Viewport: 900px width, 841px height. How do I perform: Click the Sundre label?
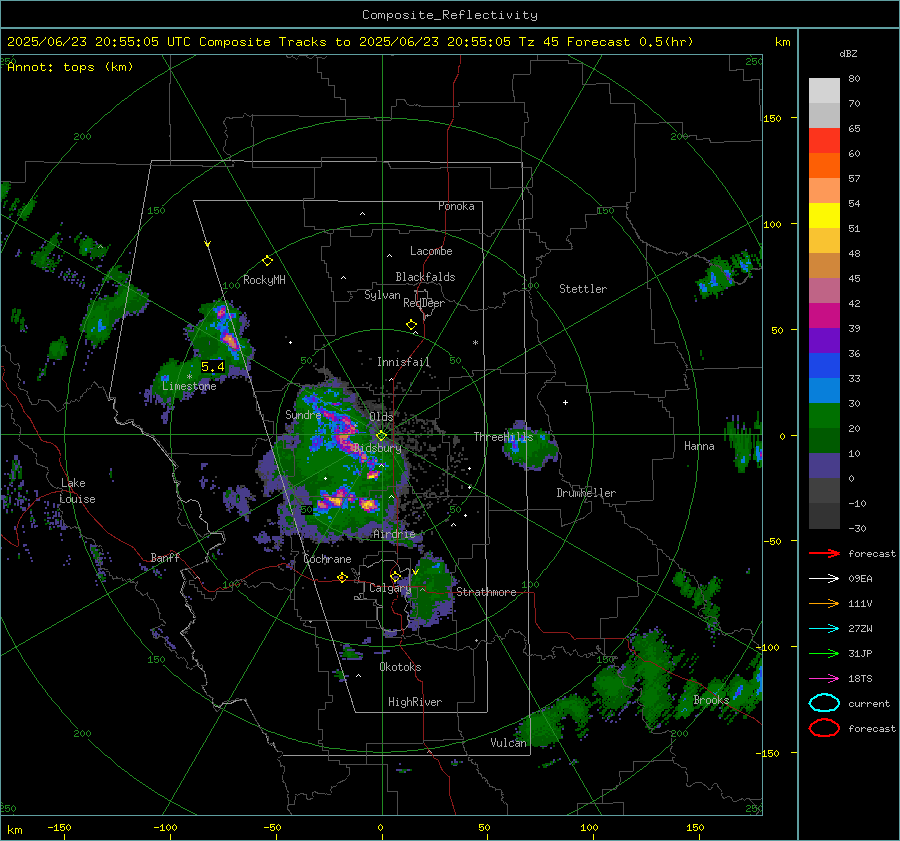coord(303,414)
